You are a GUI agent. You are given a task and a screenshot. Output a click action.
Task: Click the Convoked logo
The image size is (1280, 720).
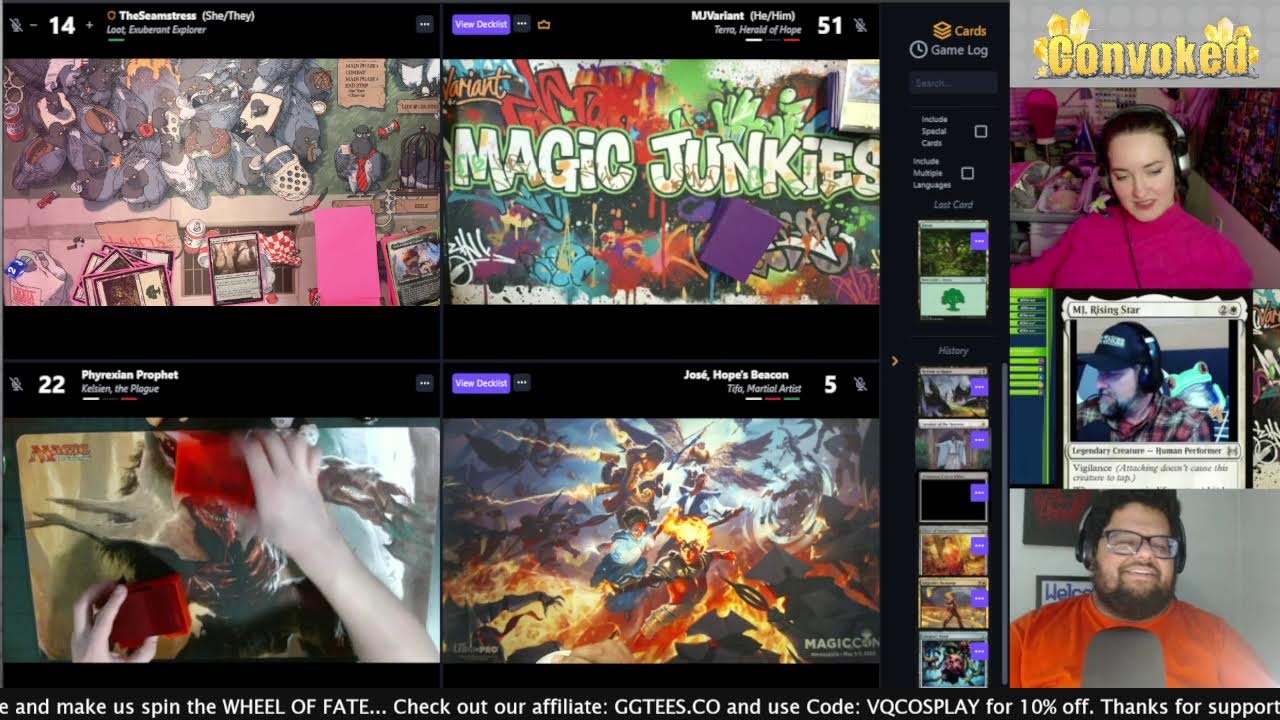(x=1146, y=47)
